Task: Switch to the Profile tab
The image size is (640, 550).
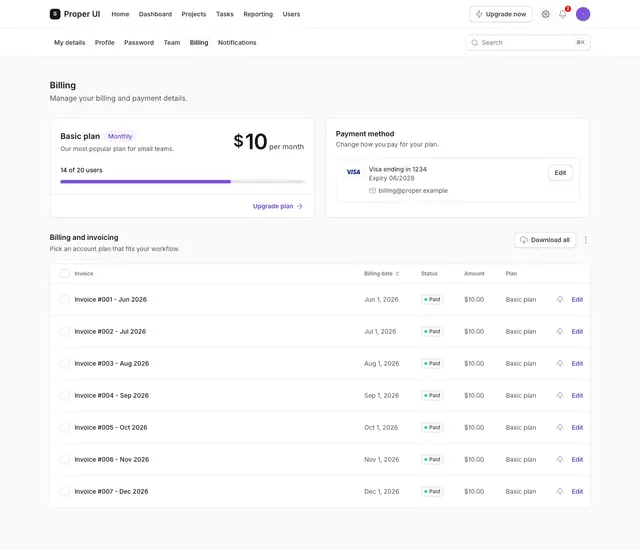Action: [x=104, y=42]
